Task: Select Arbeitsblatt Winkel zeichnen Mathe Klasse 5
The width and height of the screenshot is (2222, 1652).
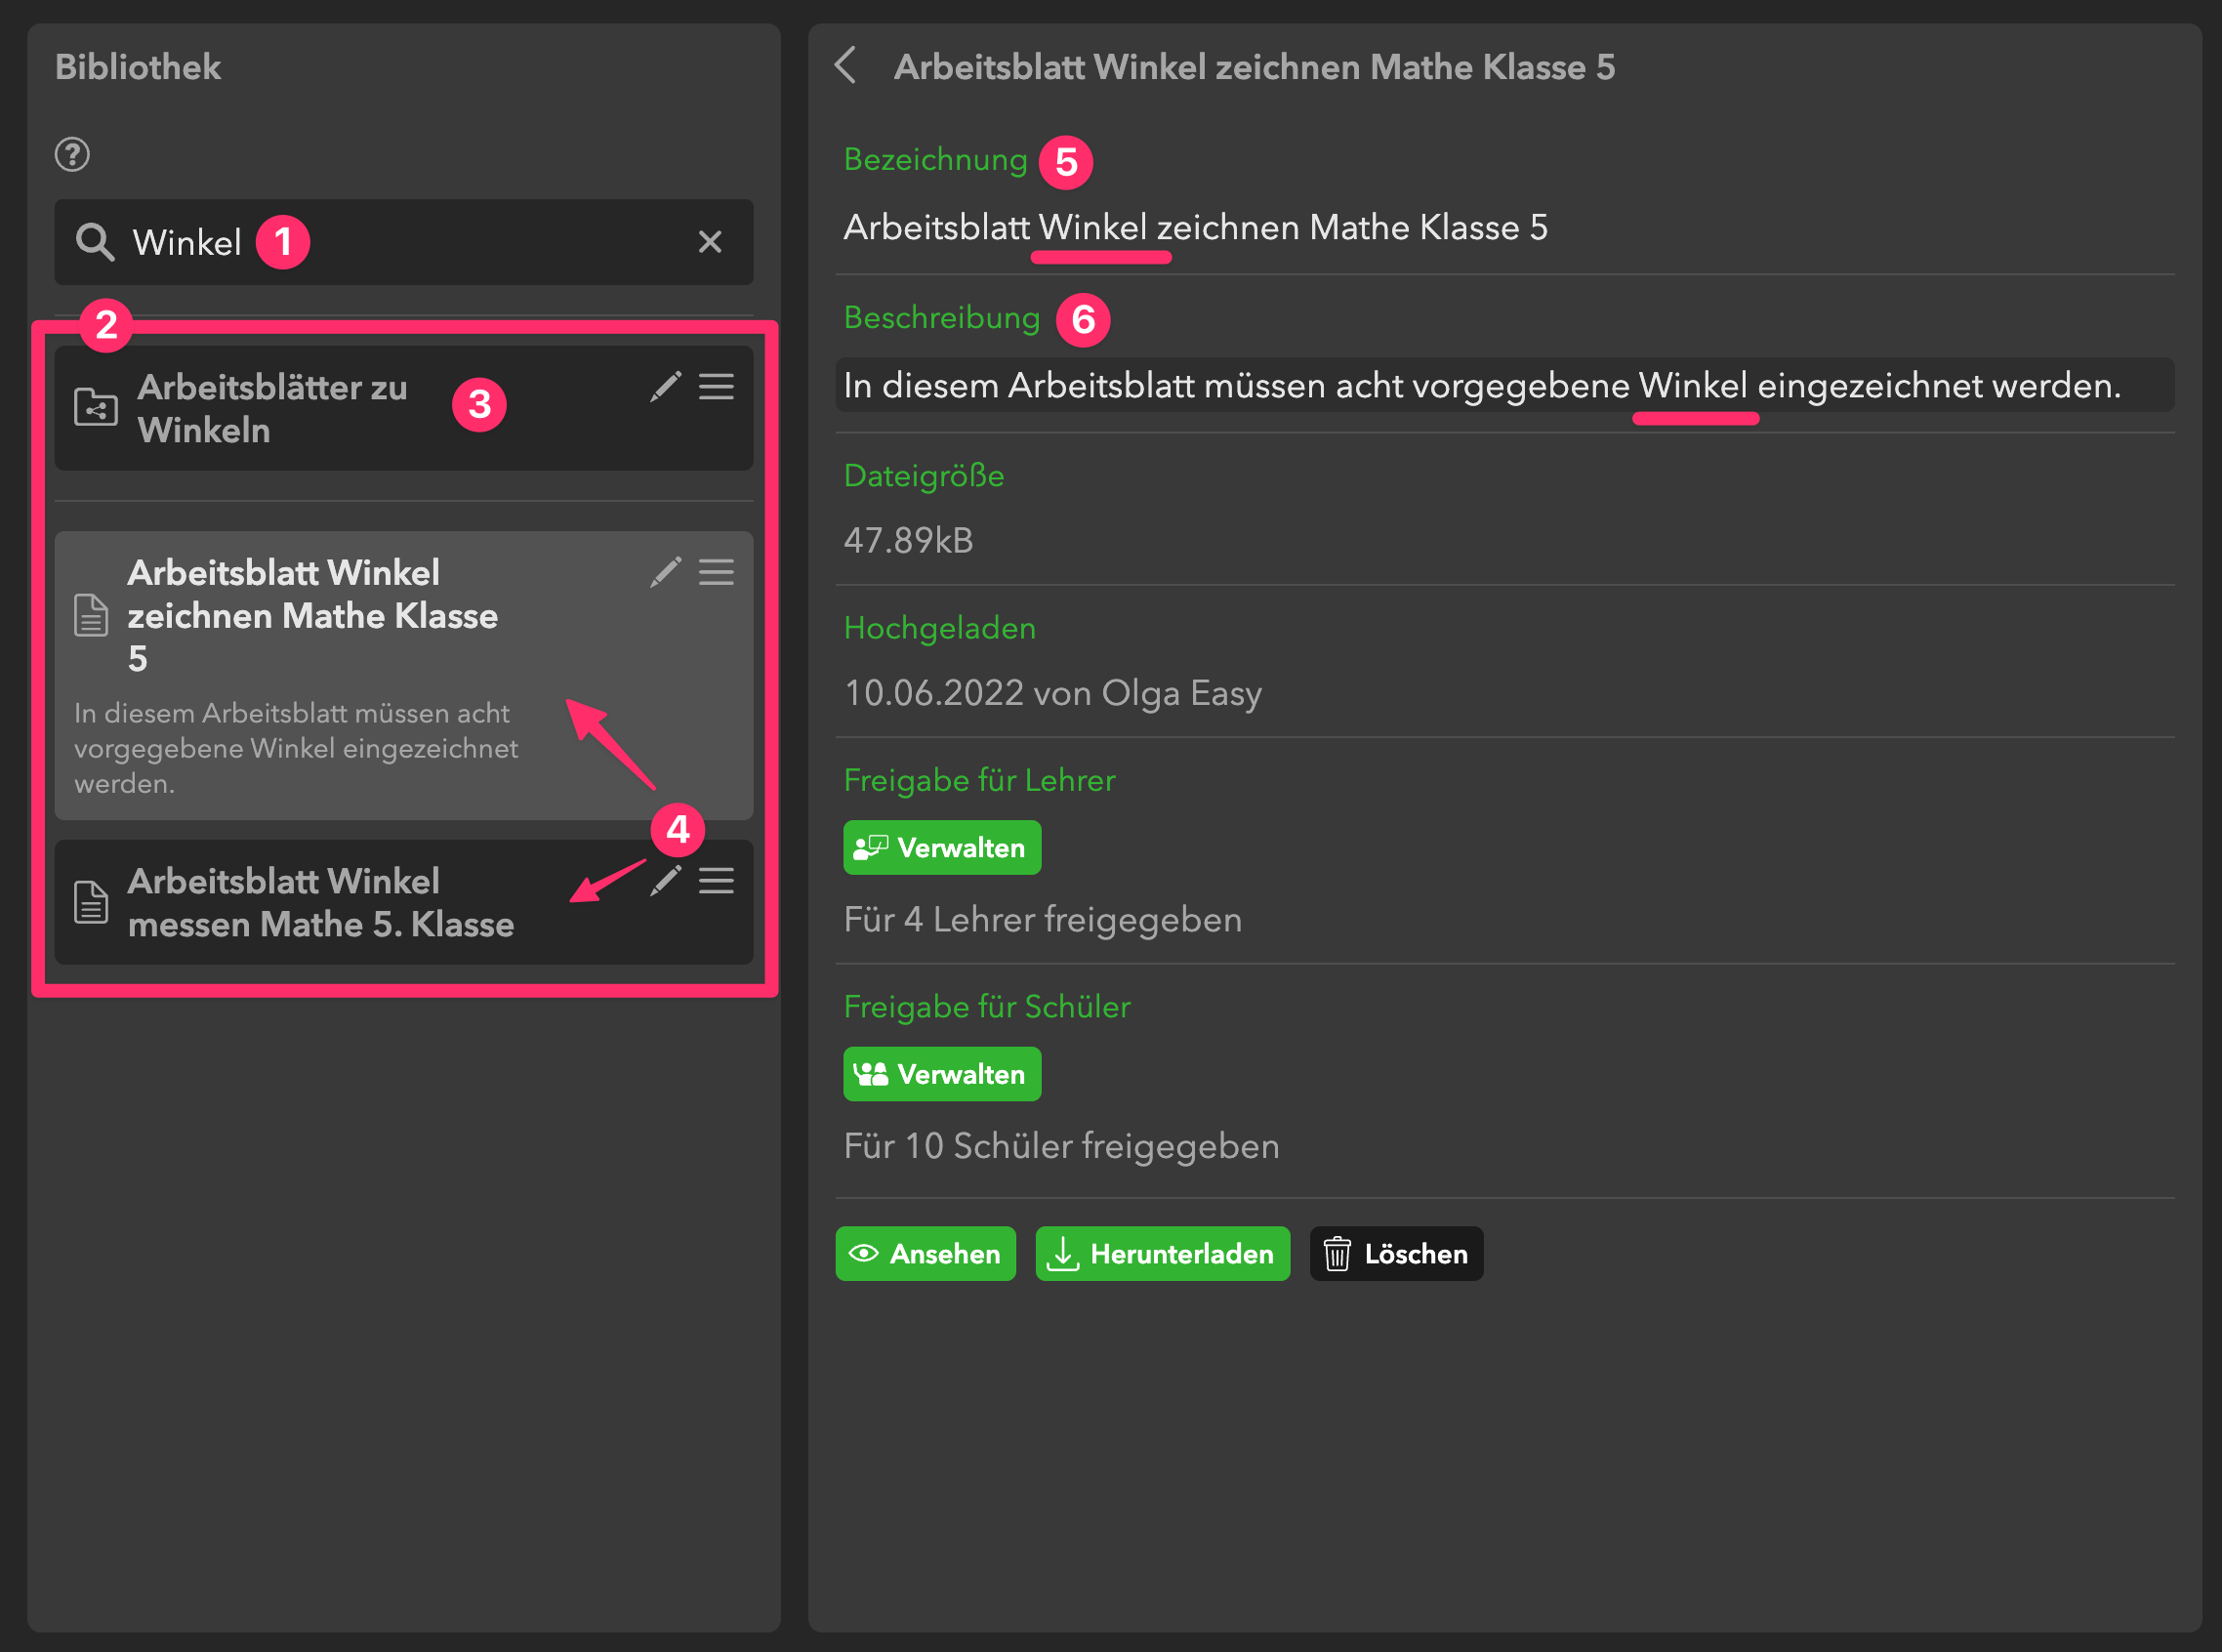Action: point(312,616)
